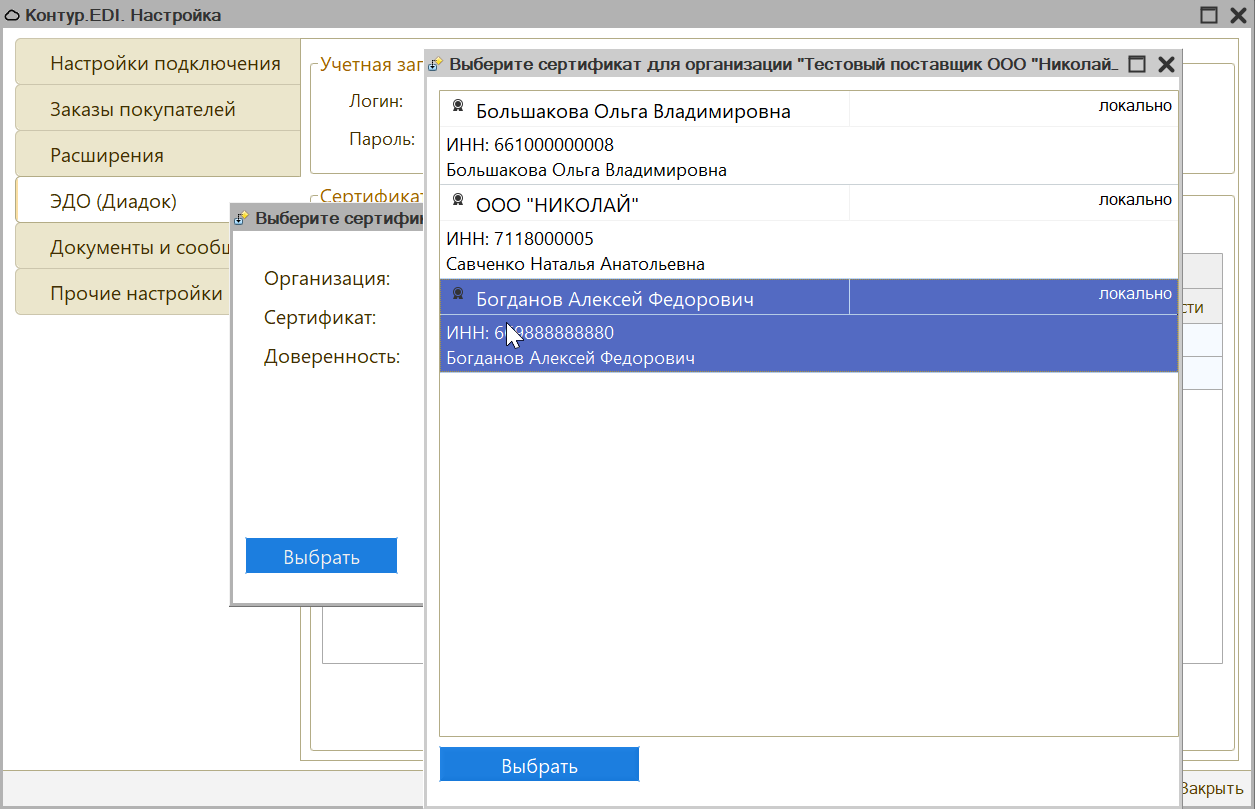Click certificate icon beside Богданов Алексей Федорович
The width and height of the screenshot is (1255, 809).
click(458, 294)
